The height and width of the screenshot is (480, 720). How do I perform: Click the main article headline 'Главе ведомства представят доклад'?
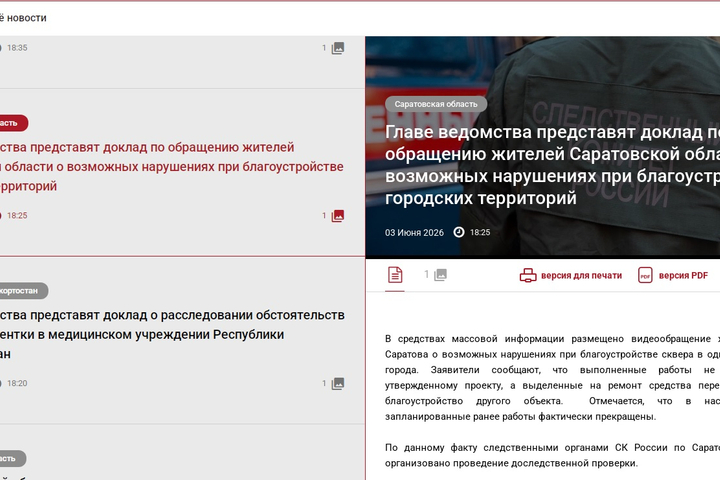click(x=552, y=164)
